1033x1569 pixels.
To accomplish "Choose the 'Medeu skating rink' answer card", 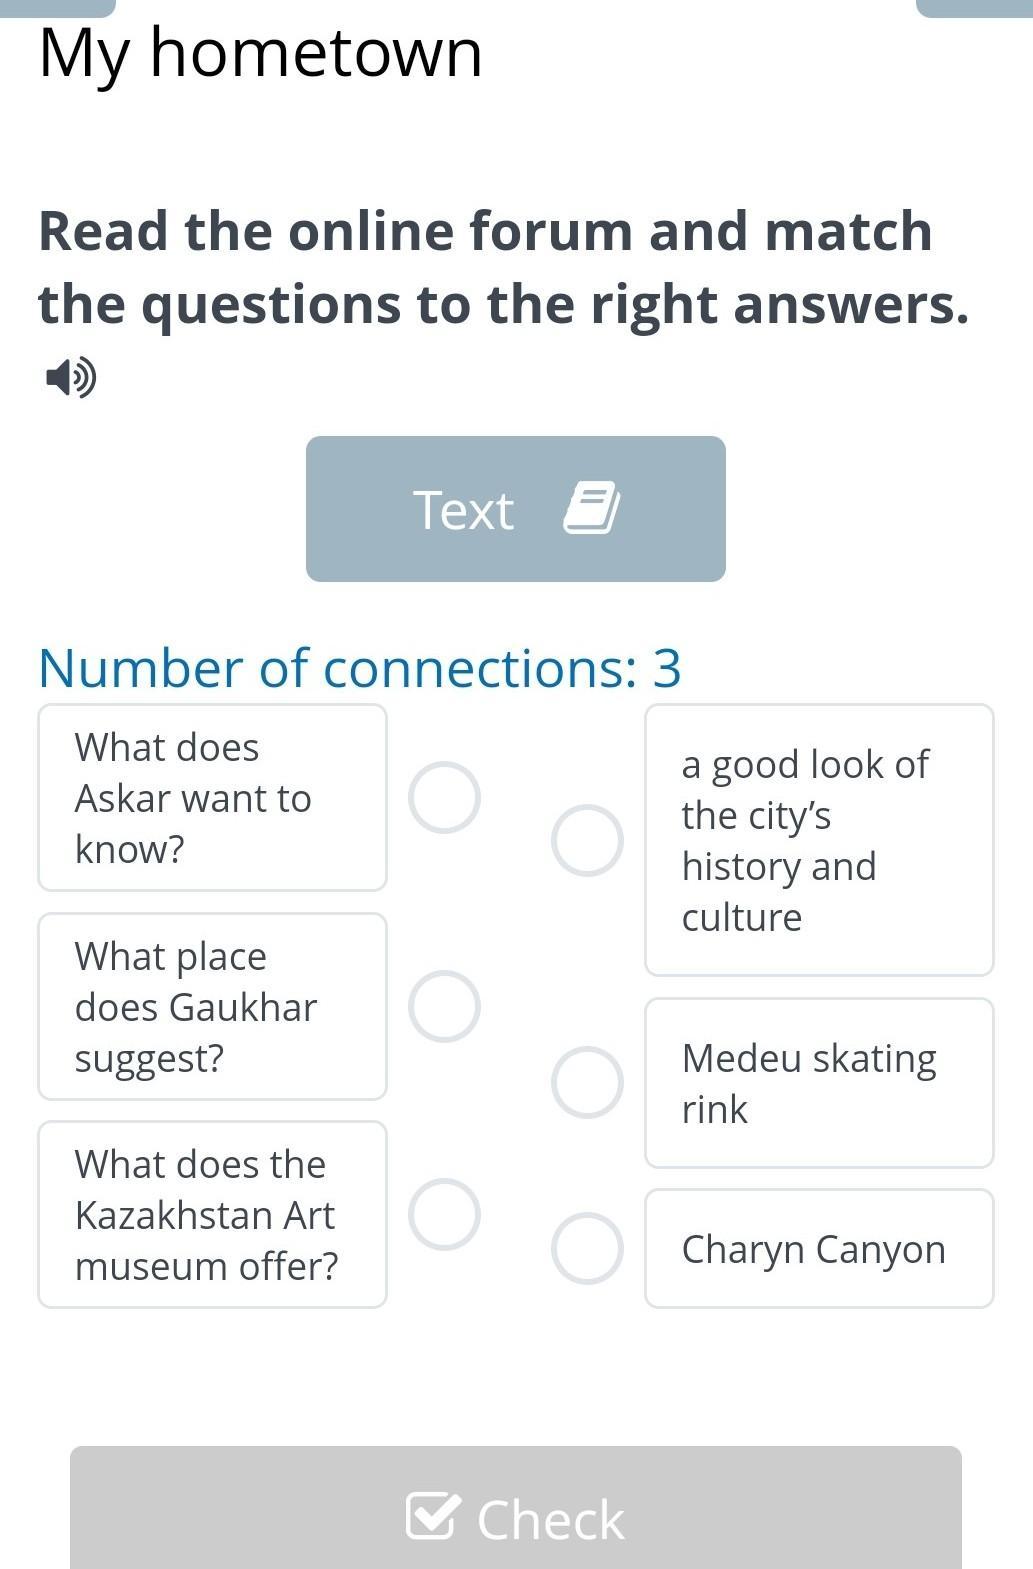I will click(819, 1083).
